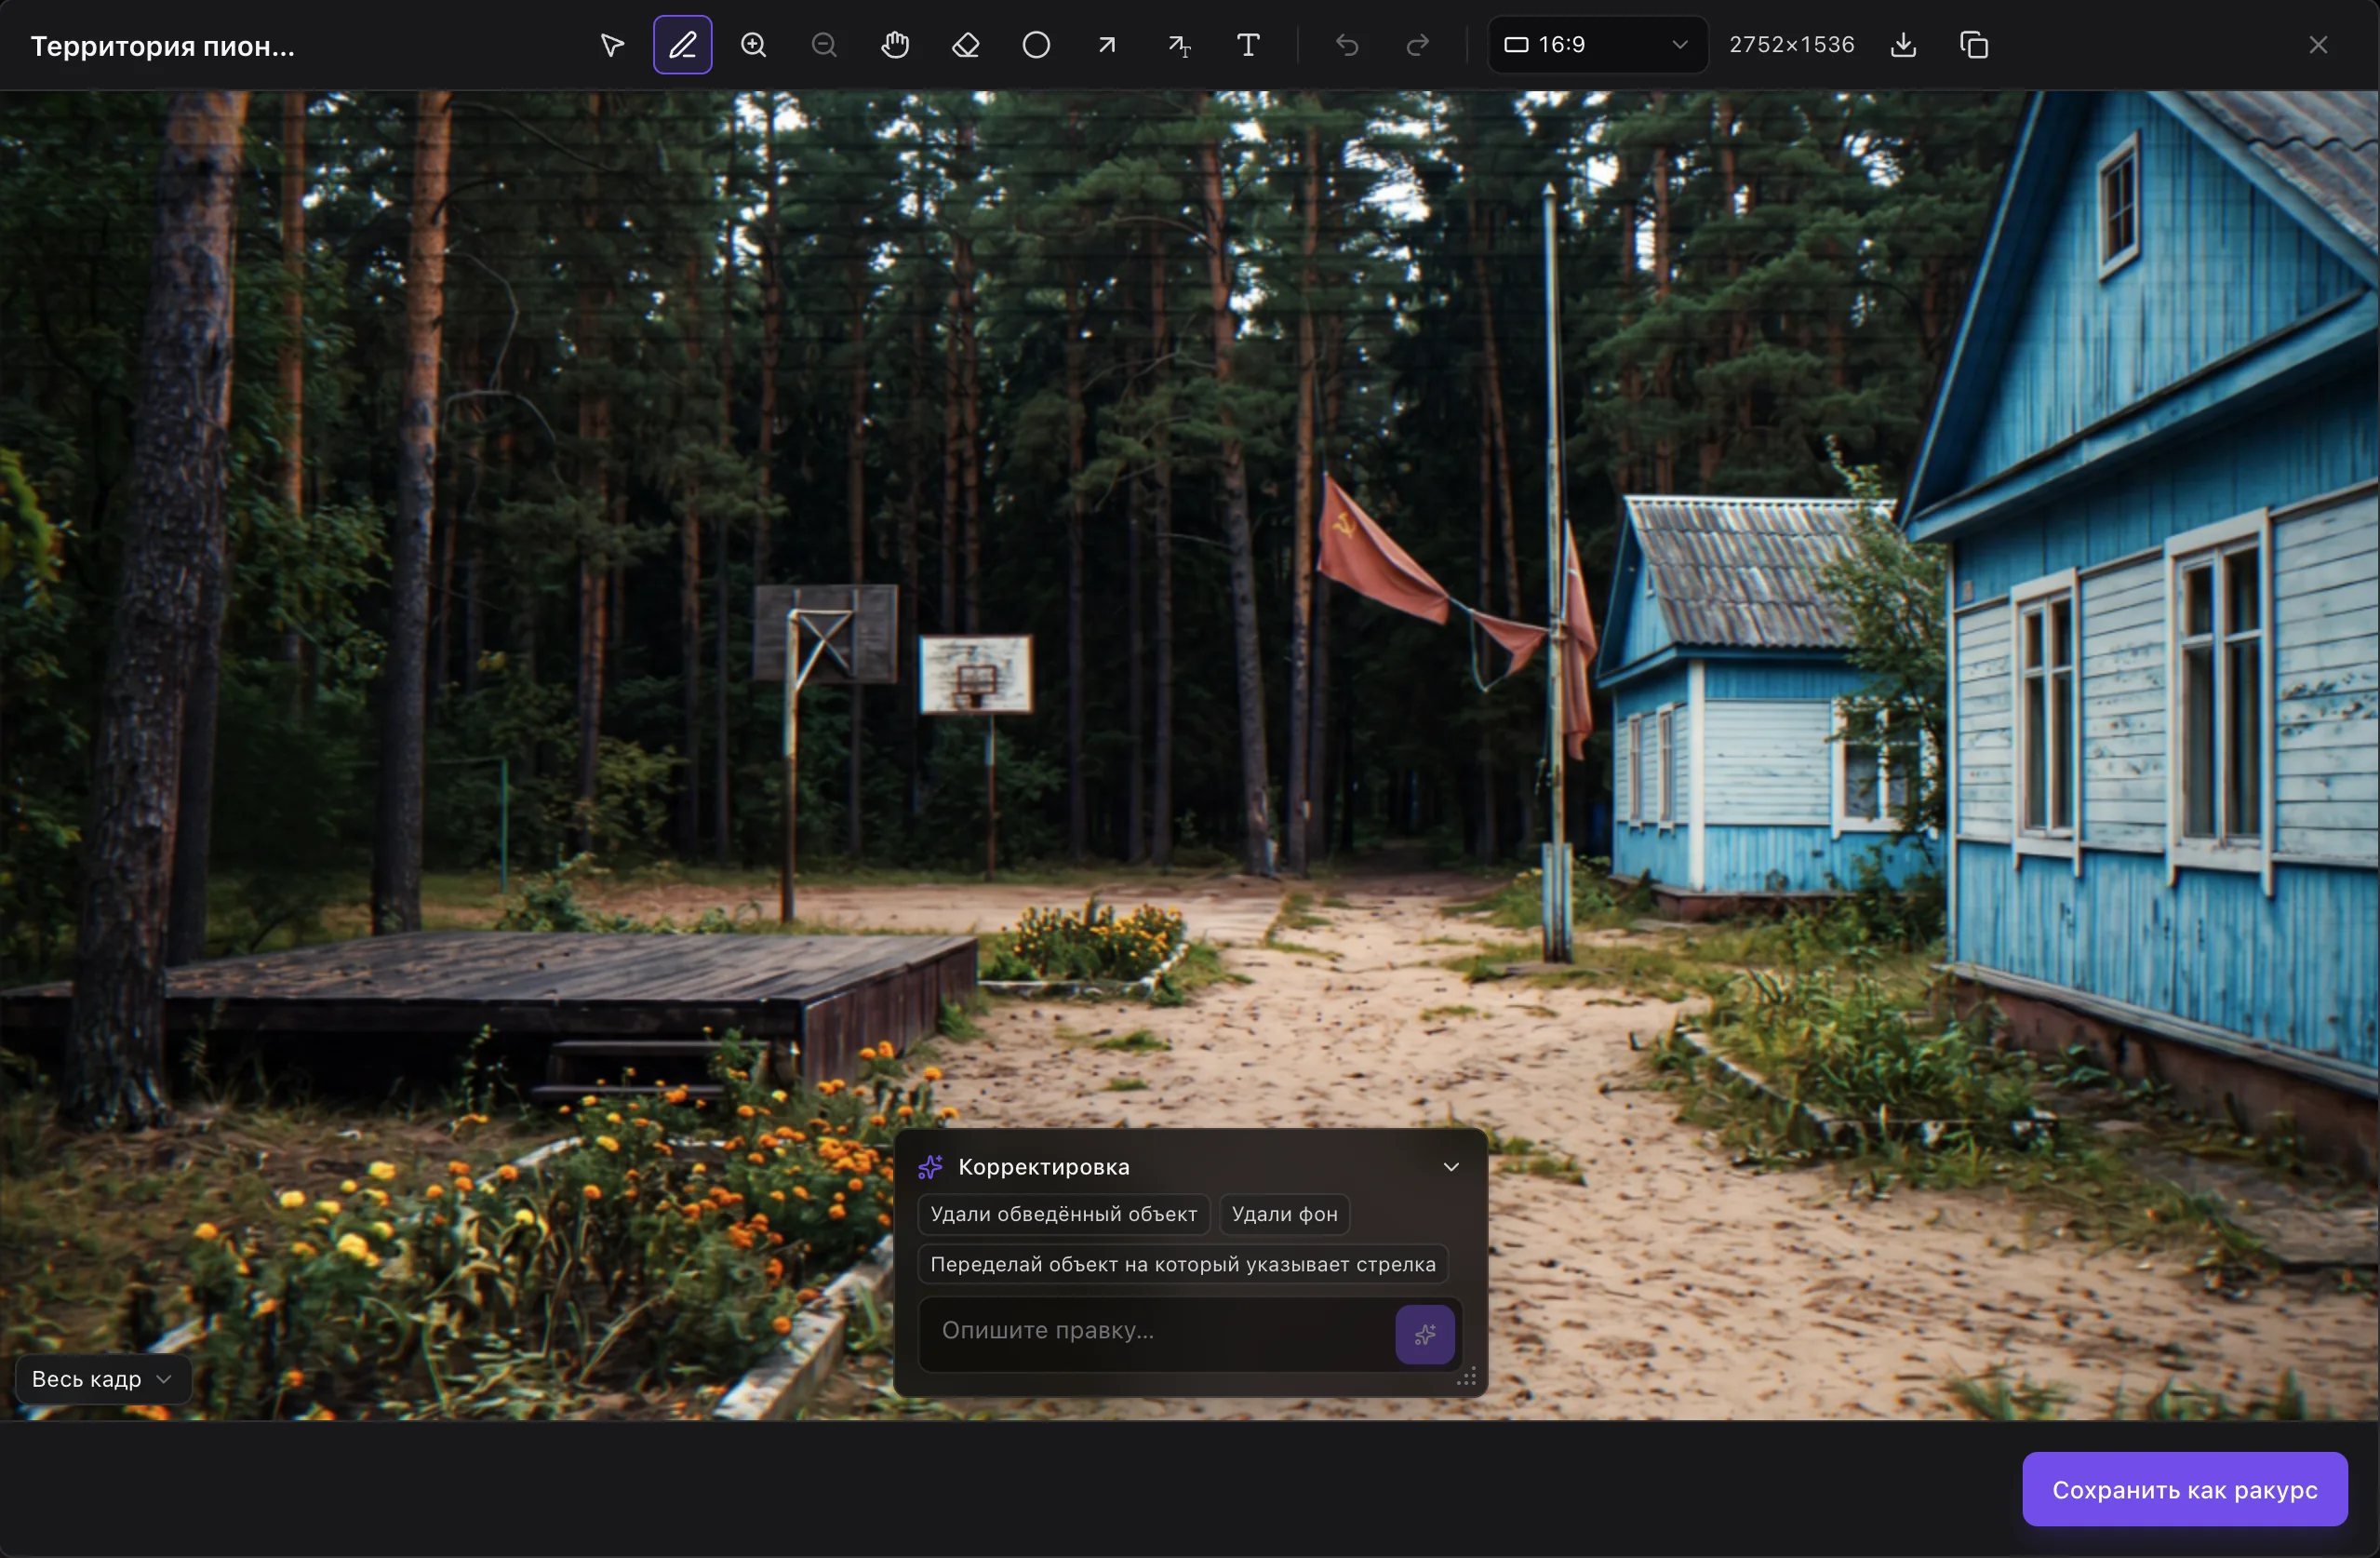Select the hand pan tool
Image resolution: width=2380 pixels, height=1558 pixels.
tap(895, 45)
